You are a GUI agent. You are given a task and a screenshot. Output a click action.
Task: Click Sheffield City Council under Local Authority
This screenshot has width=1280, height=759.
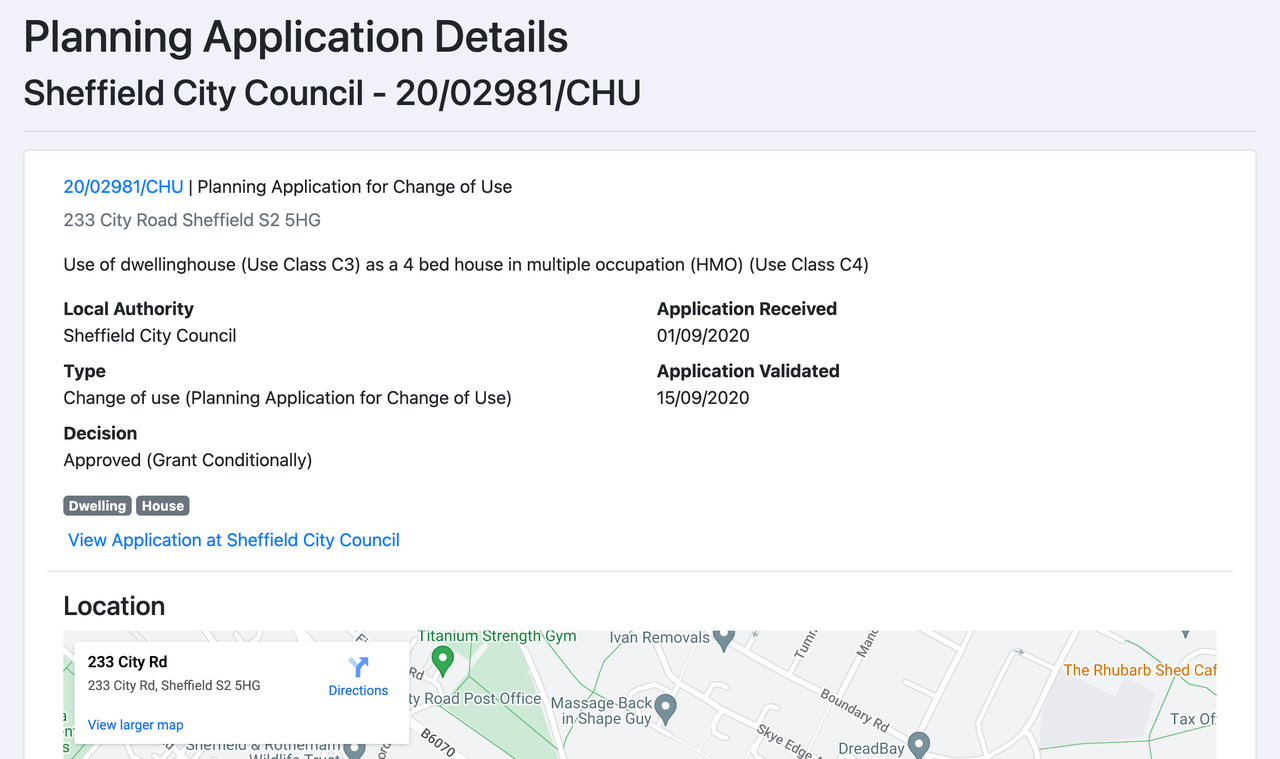coord(150,336)
